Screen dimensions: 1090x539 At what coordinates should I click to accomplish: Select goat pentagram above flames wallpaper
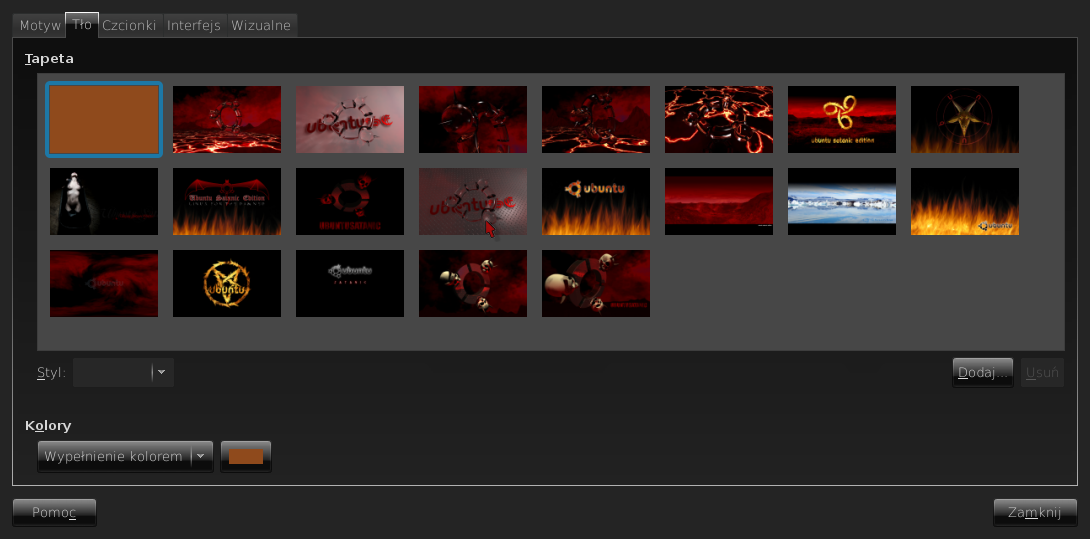[x=965, y=119]
